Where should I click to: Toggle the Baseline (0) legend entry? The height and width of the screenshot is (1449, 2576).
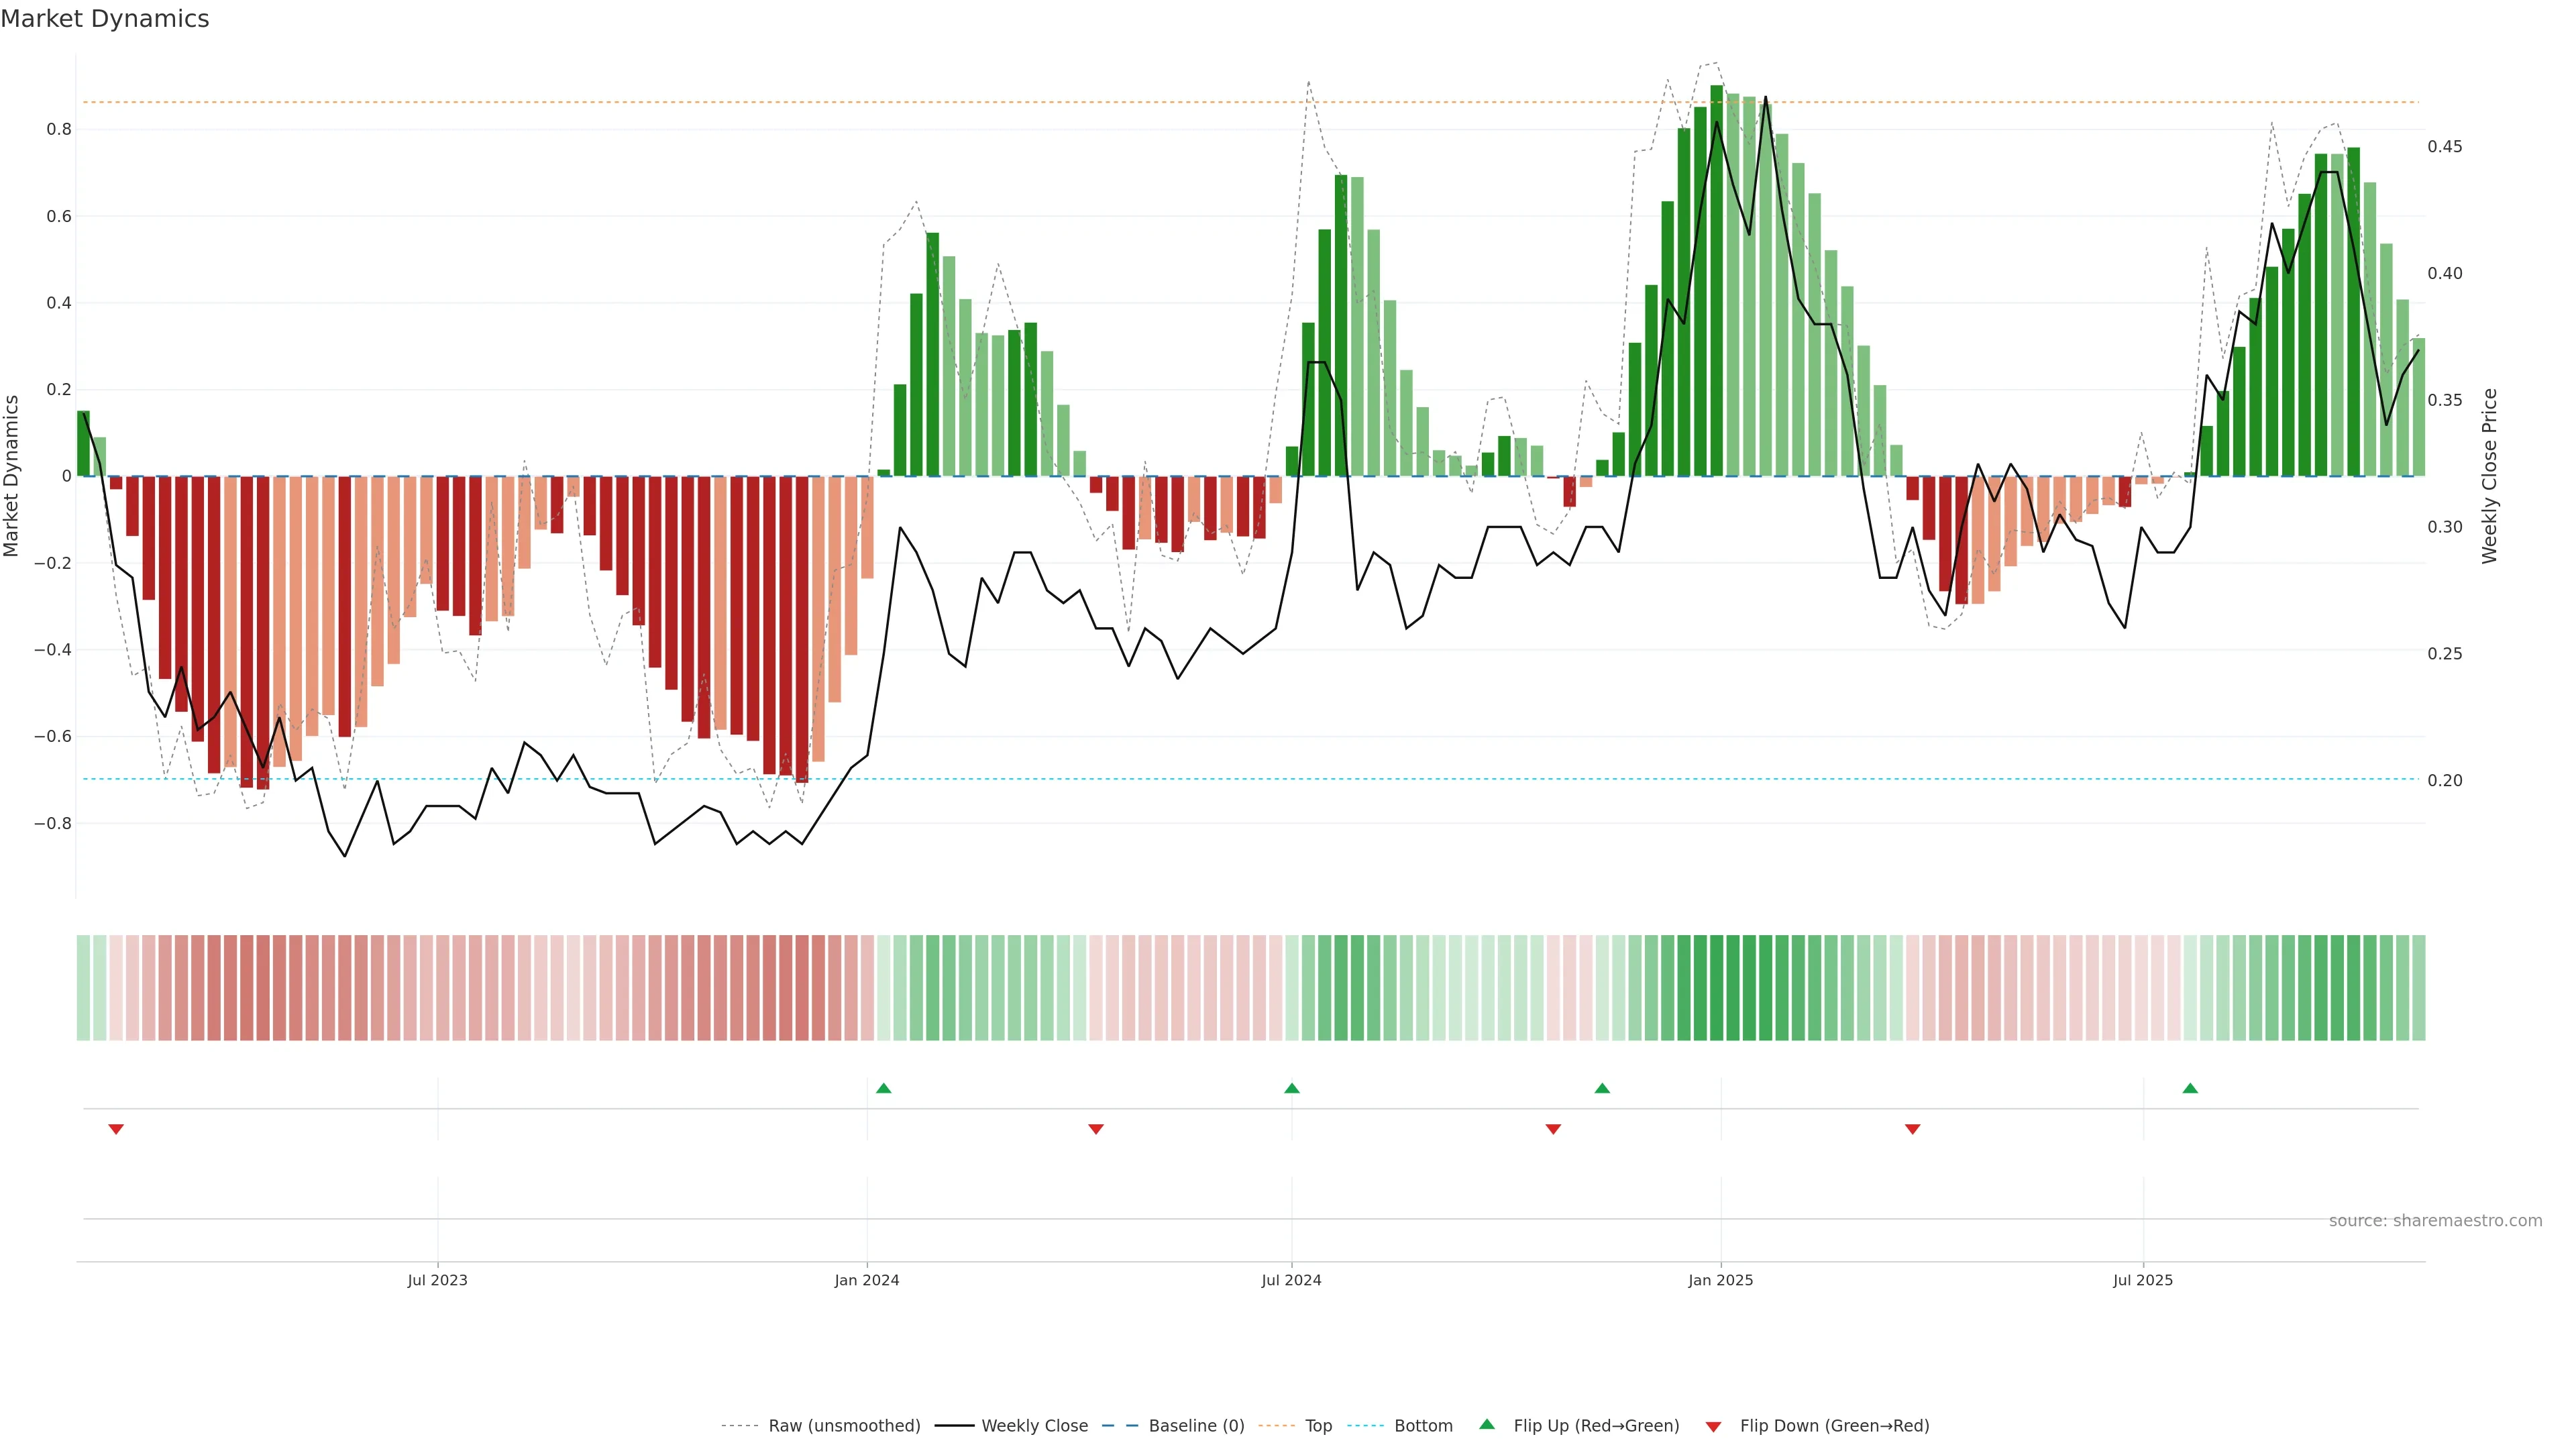coord(1196,1426)
